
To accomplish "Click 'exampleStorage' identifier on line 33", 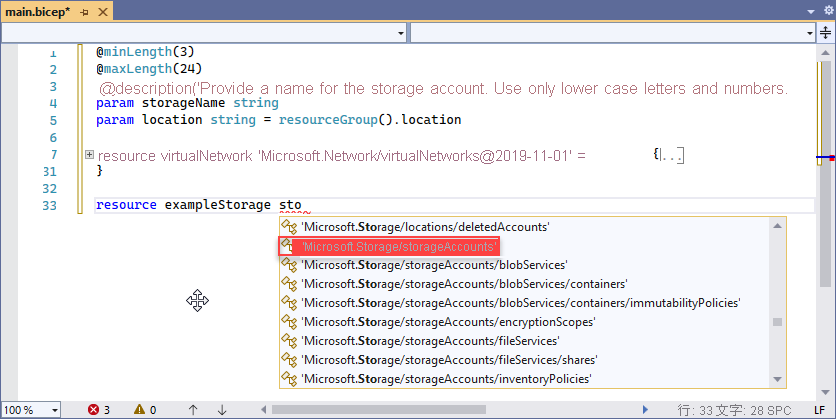I will click(x=218, y=205).
